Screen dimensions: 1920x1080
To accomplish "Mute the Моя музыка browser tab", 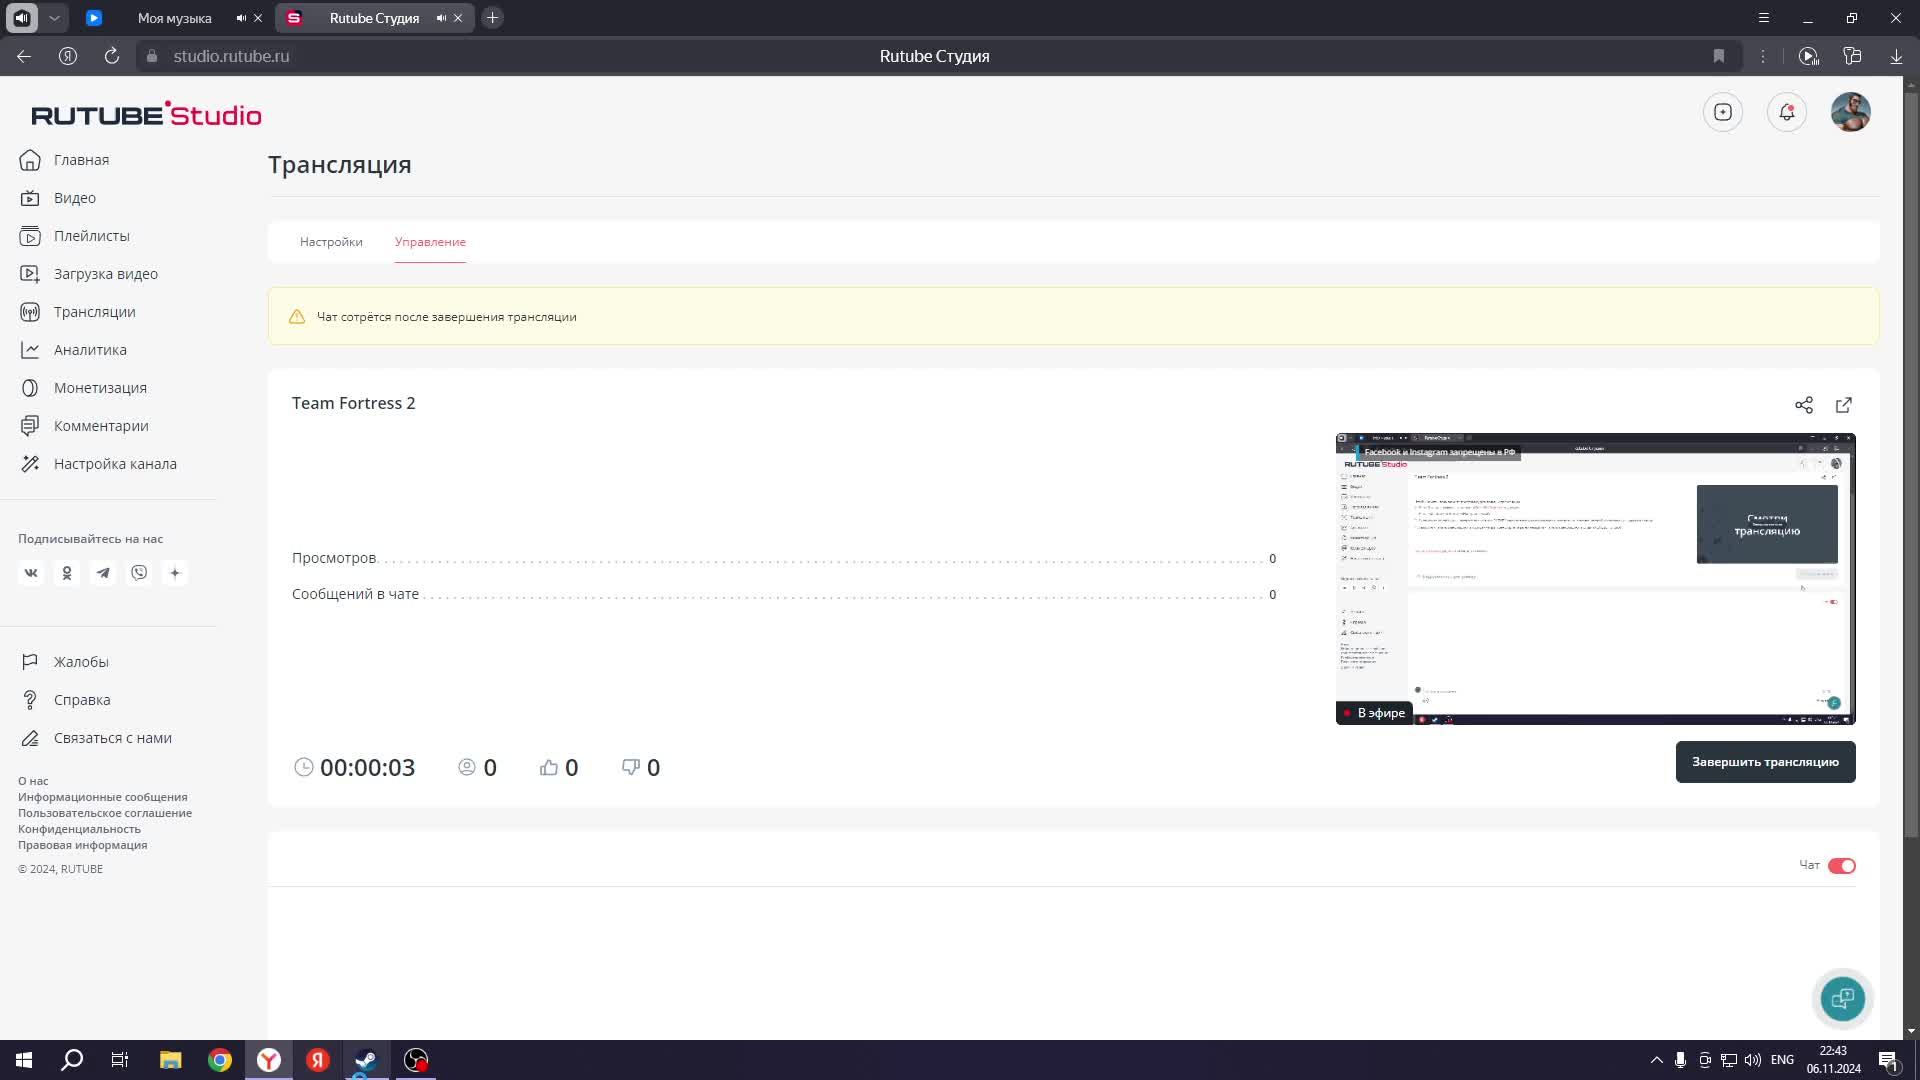I will [x=241, y=18].
